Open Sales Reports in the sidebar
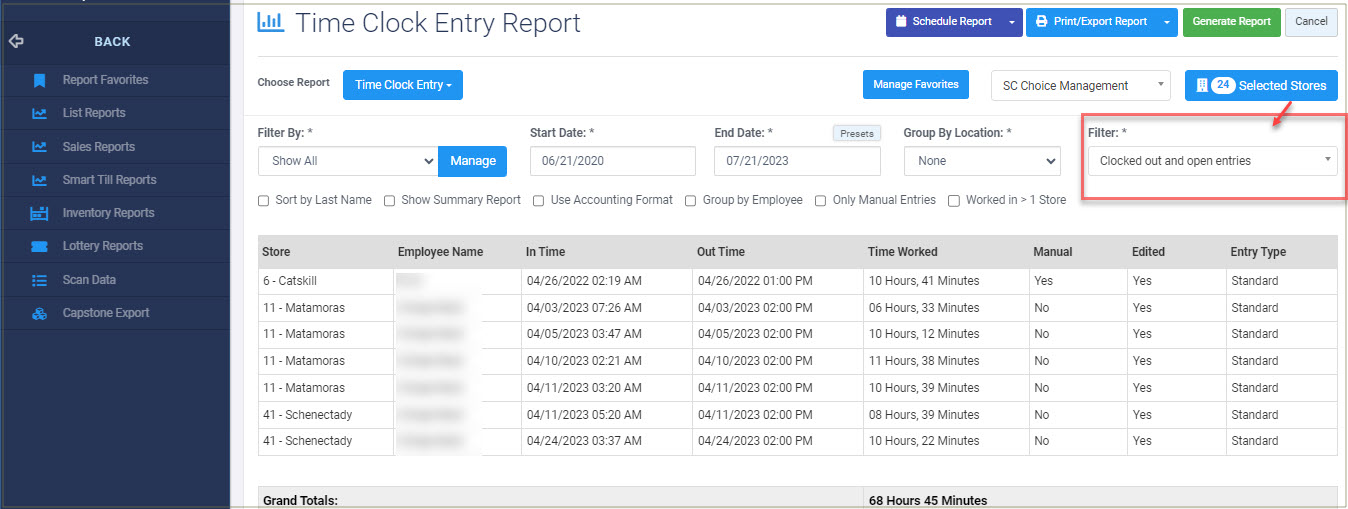 pos(98,147)
